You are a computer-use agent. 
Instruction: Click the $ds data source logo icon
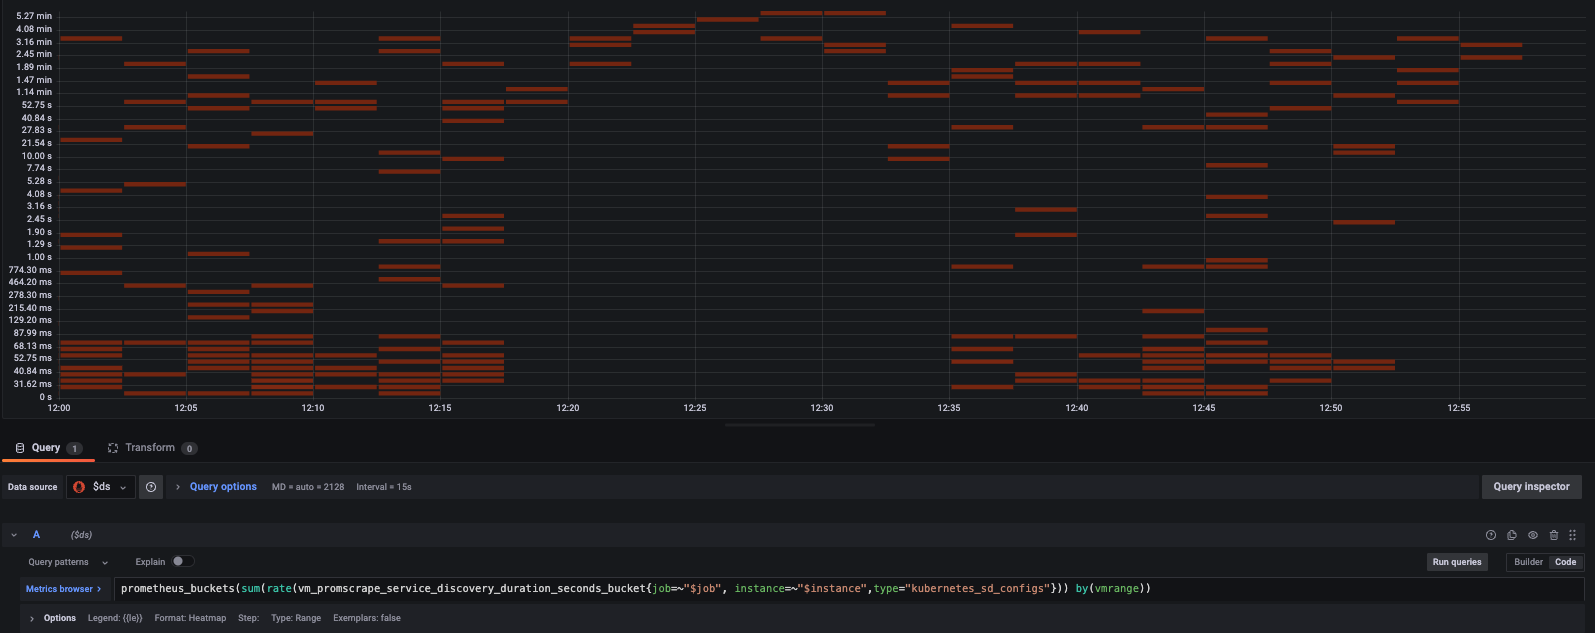click(x=80, y=487)
